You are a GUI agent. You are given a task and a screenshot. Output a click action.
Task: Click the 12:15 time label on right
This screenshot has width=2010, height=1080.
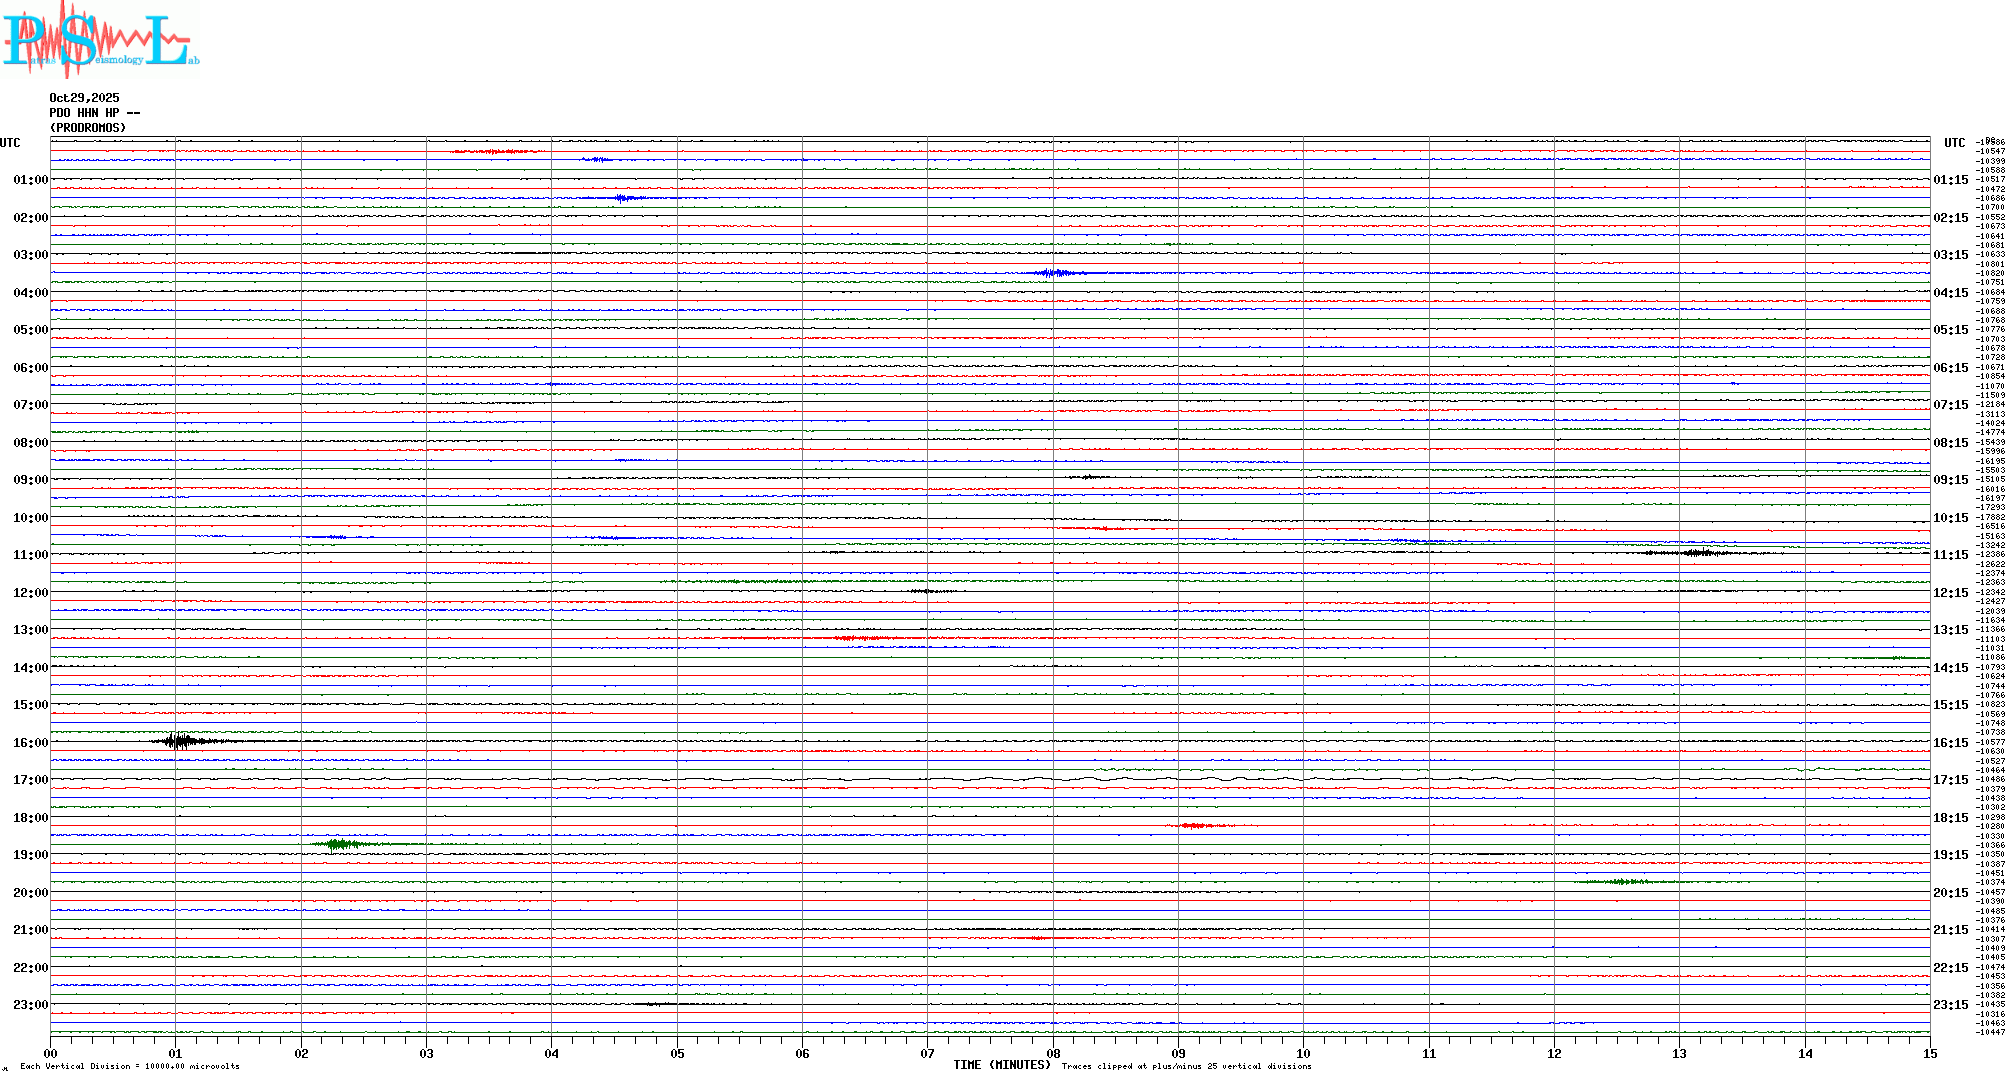pyautogui.click(x=1950, y=593)
